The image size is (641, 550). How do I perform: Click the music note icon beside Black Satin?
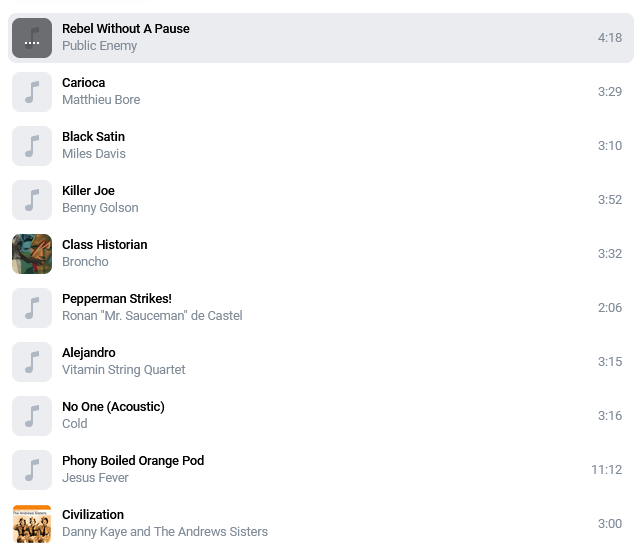click(32, 146)
